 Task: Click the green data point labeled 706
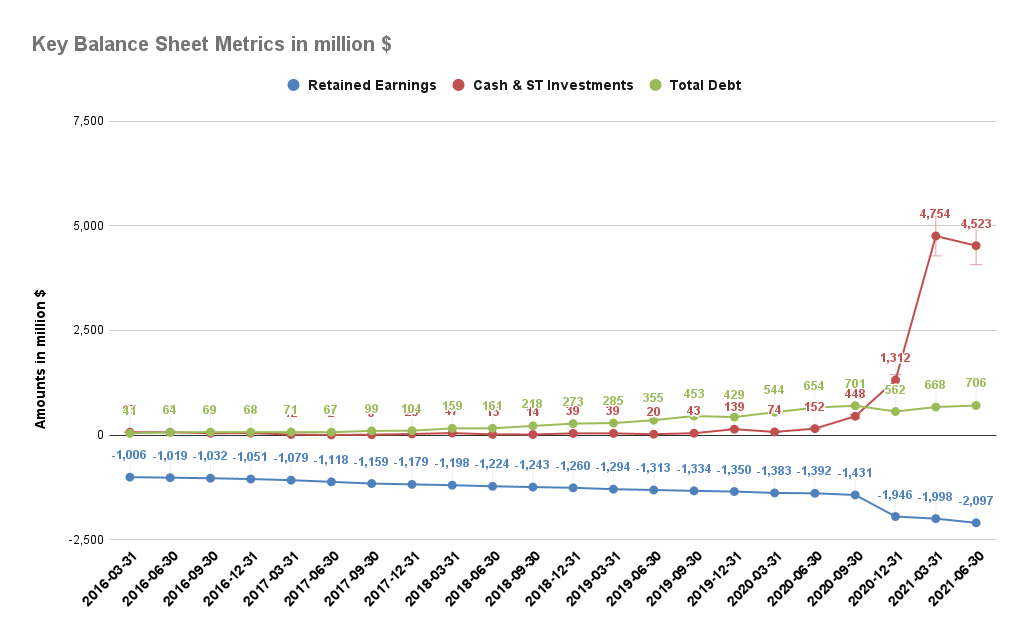(x=975, y=404)
